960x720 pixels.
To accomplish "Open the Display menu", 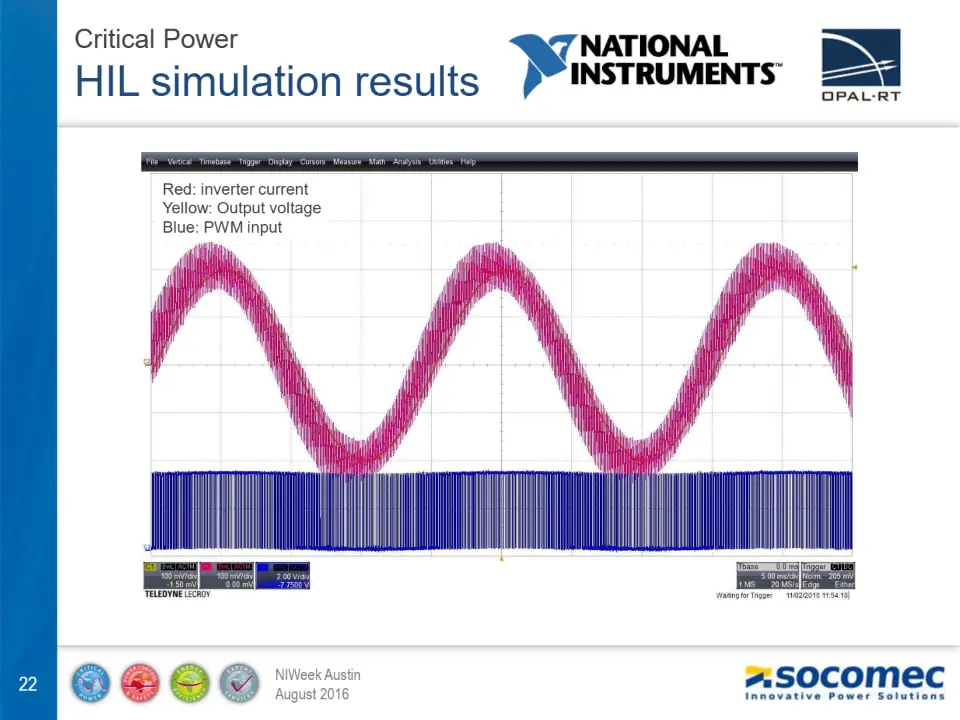I will pyautogui.click(x=280, y=162).
